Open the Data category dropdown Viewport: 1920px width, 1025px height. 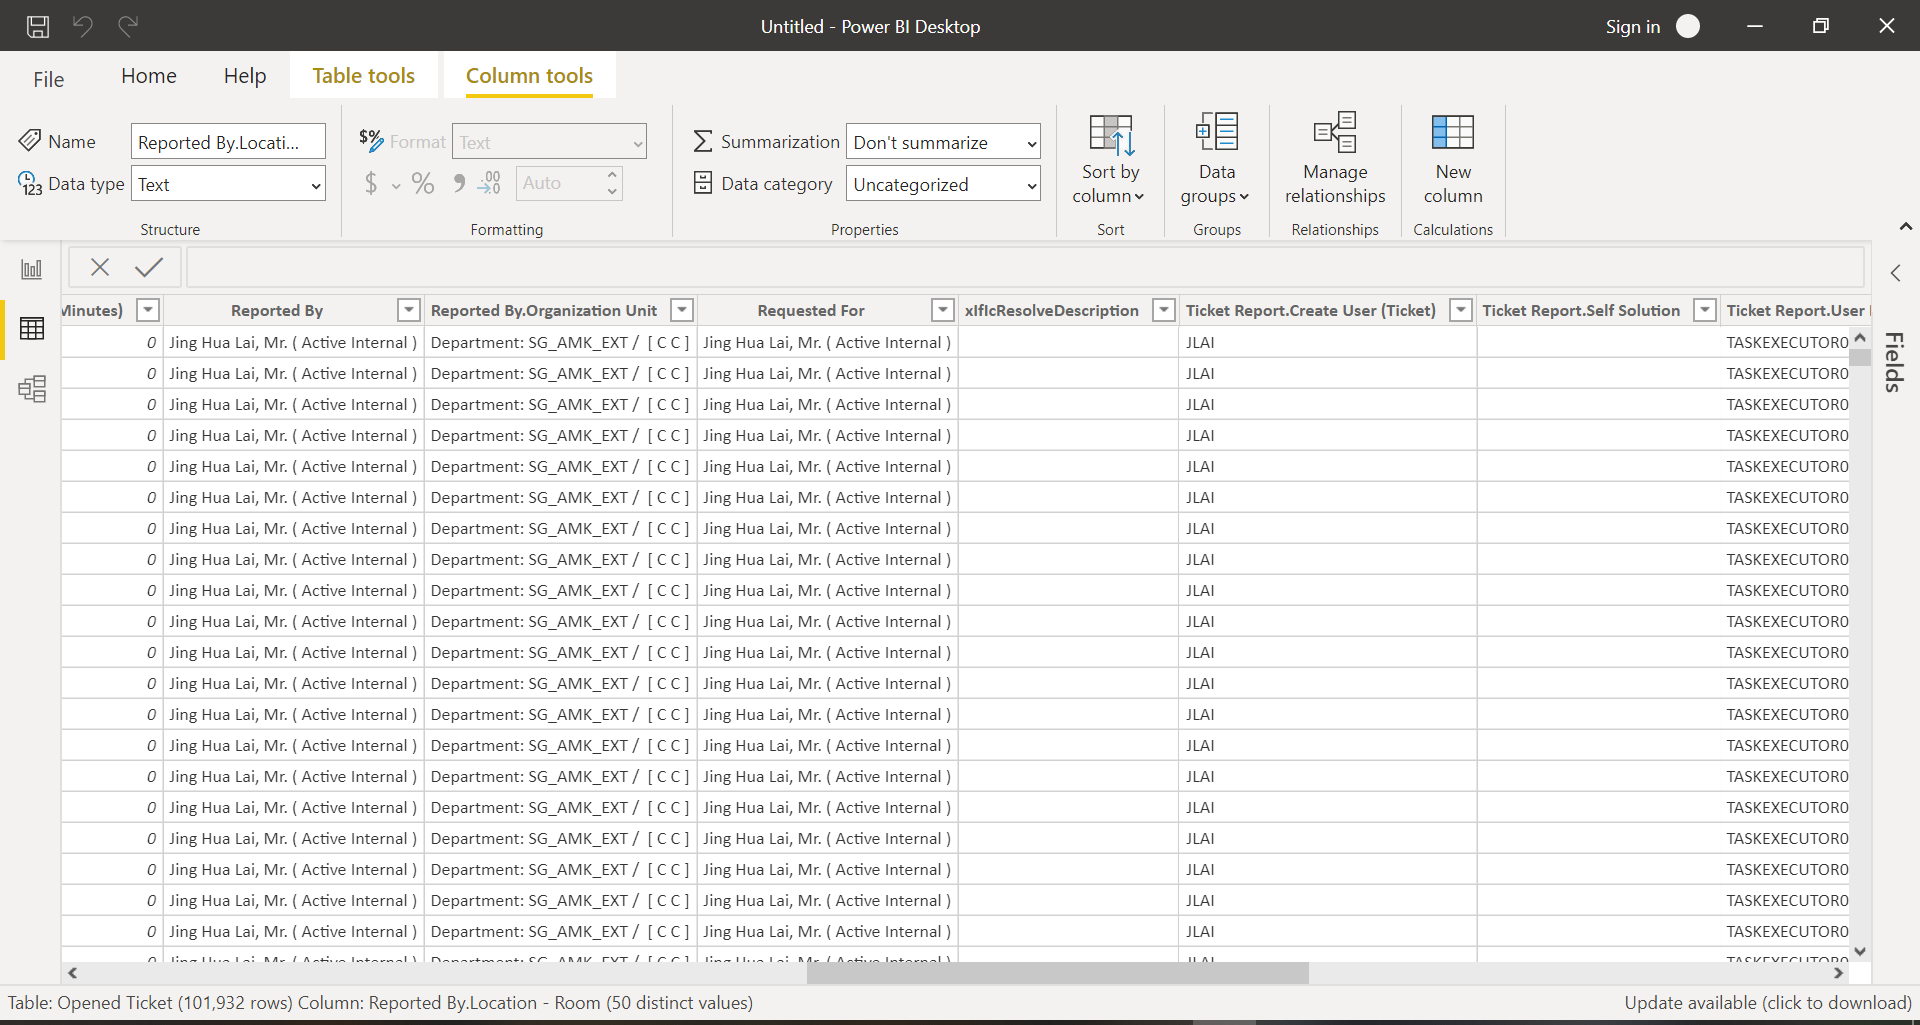click(x=943, y=184)
